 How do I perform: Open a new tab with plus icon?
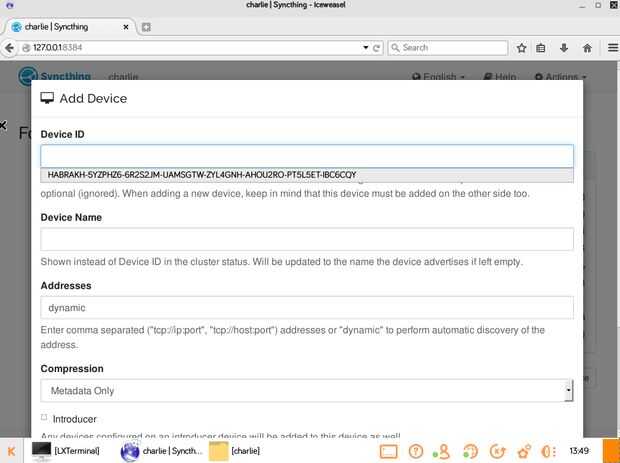(x=146, y=27)
